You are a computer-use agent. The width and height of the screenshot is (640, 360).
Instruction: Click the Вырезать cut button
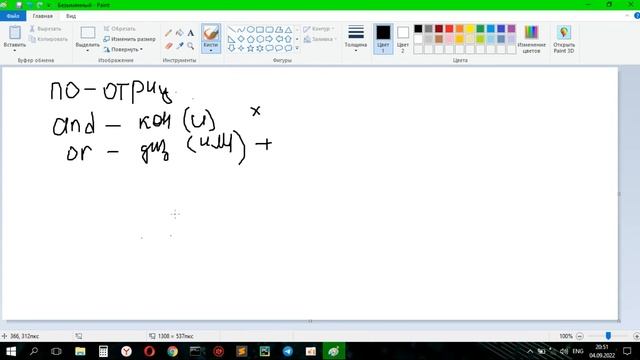coord(45,29)
